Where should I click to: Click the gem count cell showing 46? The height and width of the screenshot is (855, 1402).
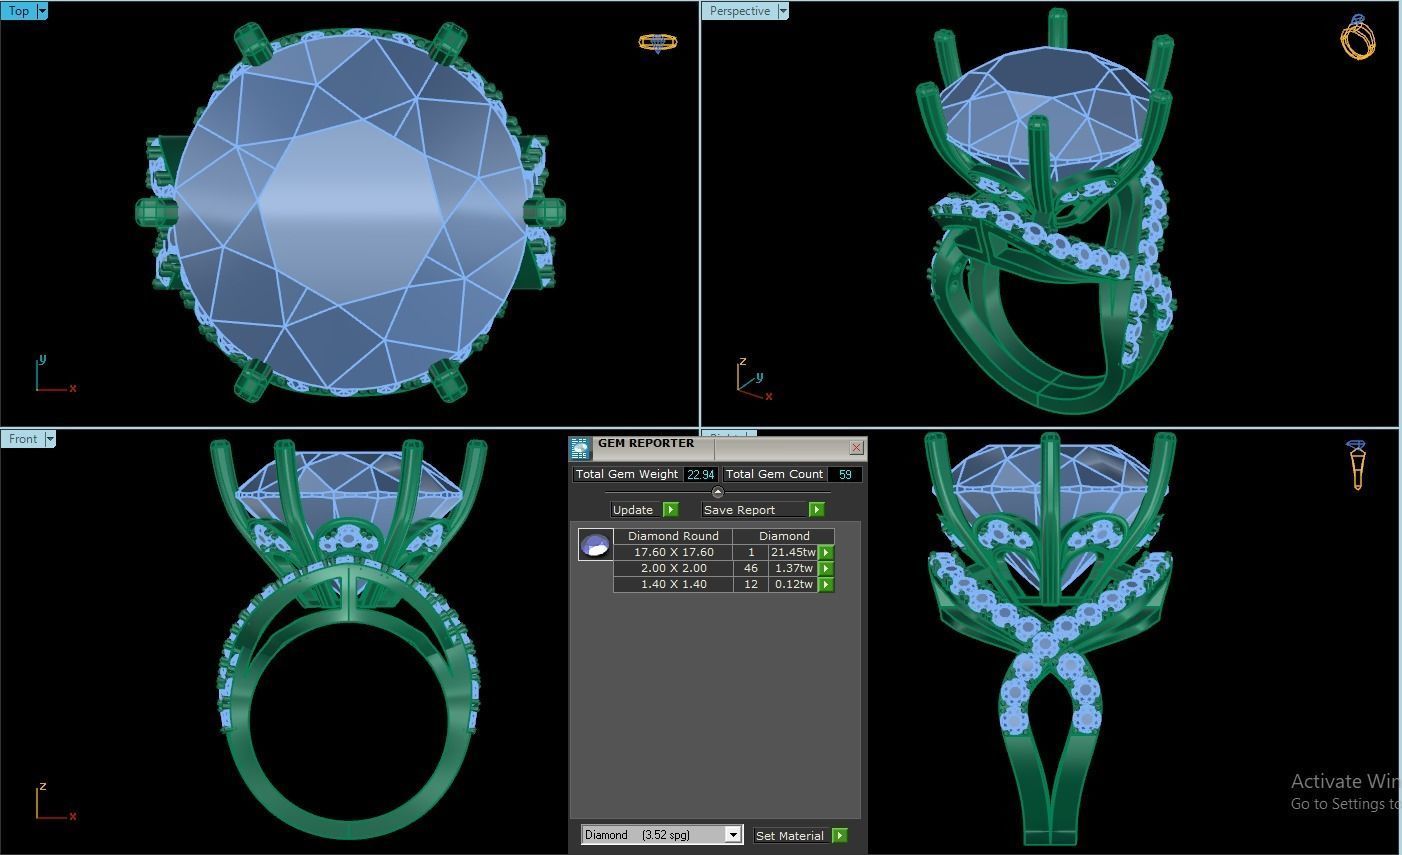[x=751, y=568]
